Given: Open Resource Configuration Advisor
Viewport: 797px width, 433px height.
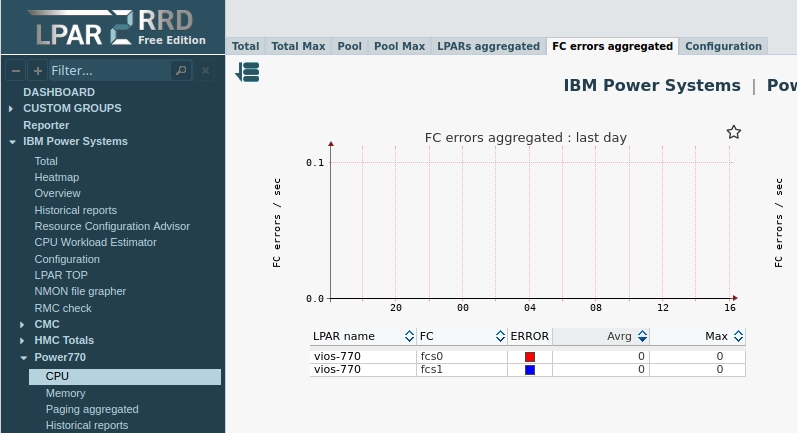Looking at the screenshot, I should click(112, 227).
